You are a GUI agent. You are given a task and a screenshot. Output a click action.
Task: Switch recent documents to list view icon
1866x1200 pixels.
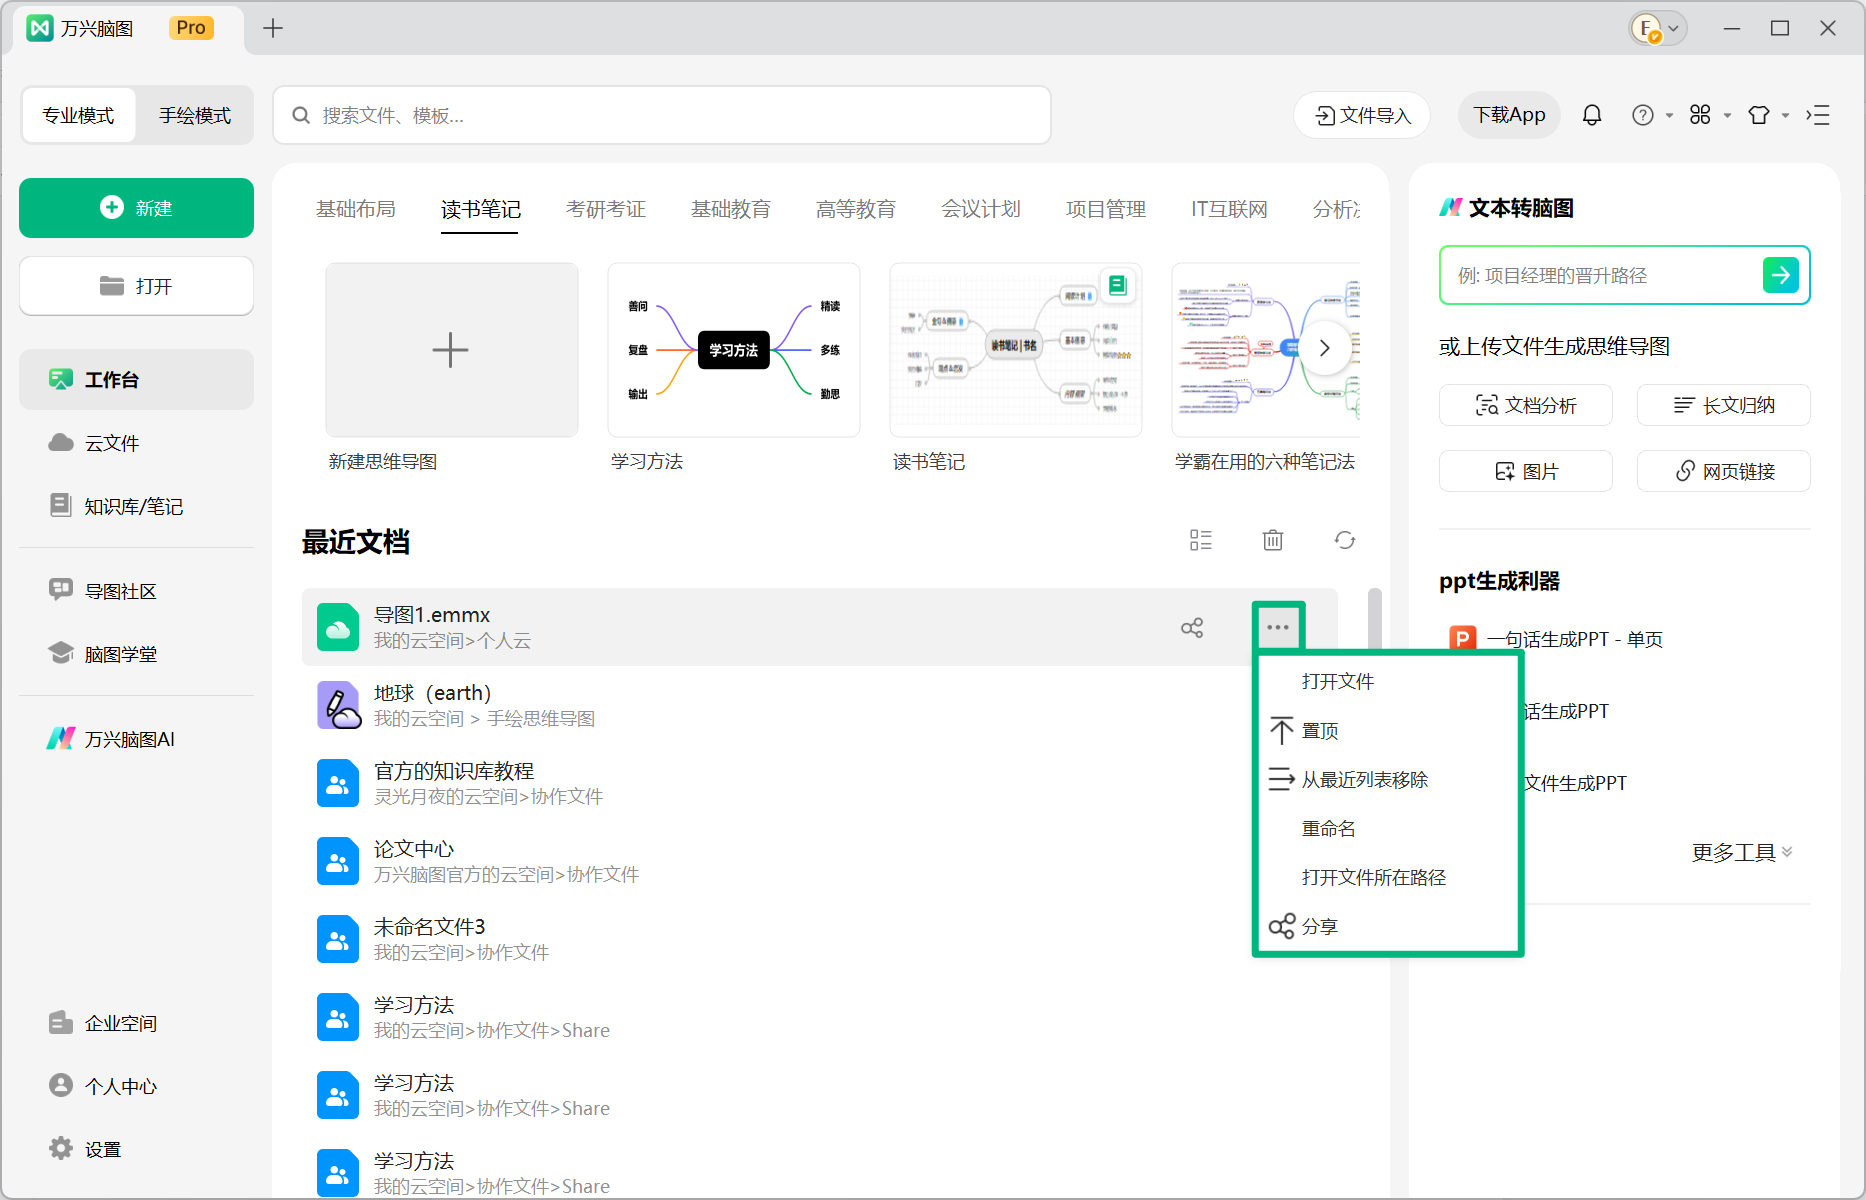1201,540
